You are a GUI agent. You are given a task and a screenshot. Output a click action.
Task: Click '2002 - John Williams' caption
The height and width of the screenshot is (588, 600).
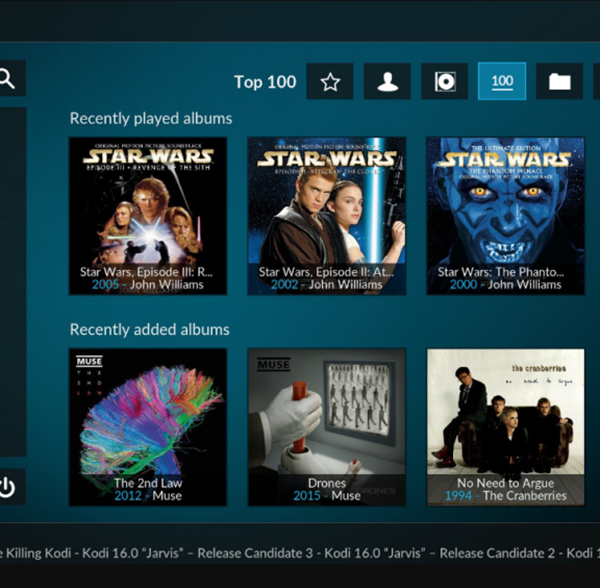point(327,285)
